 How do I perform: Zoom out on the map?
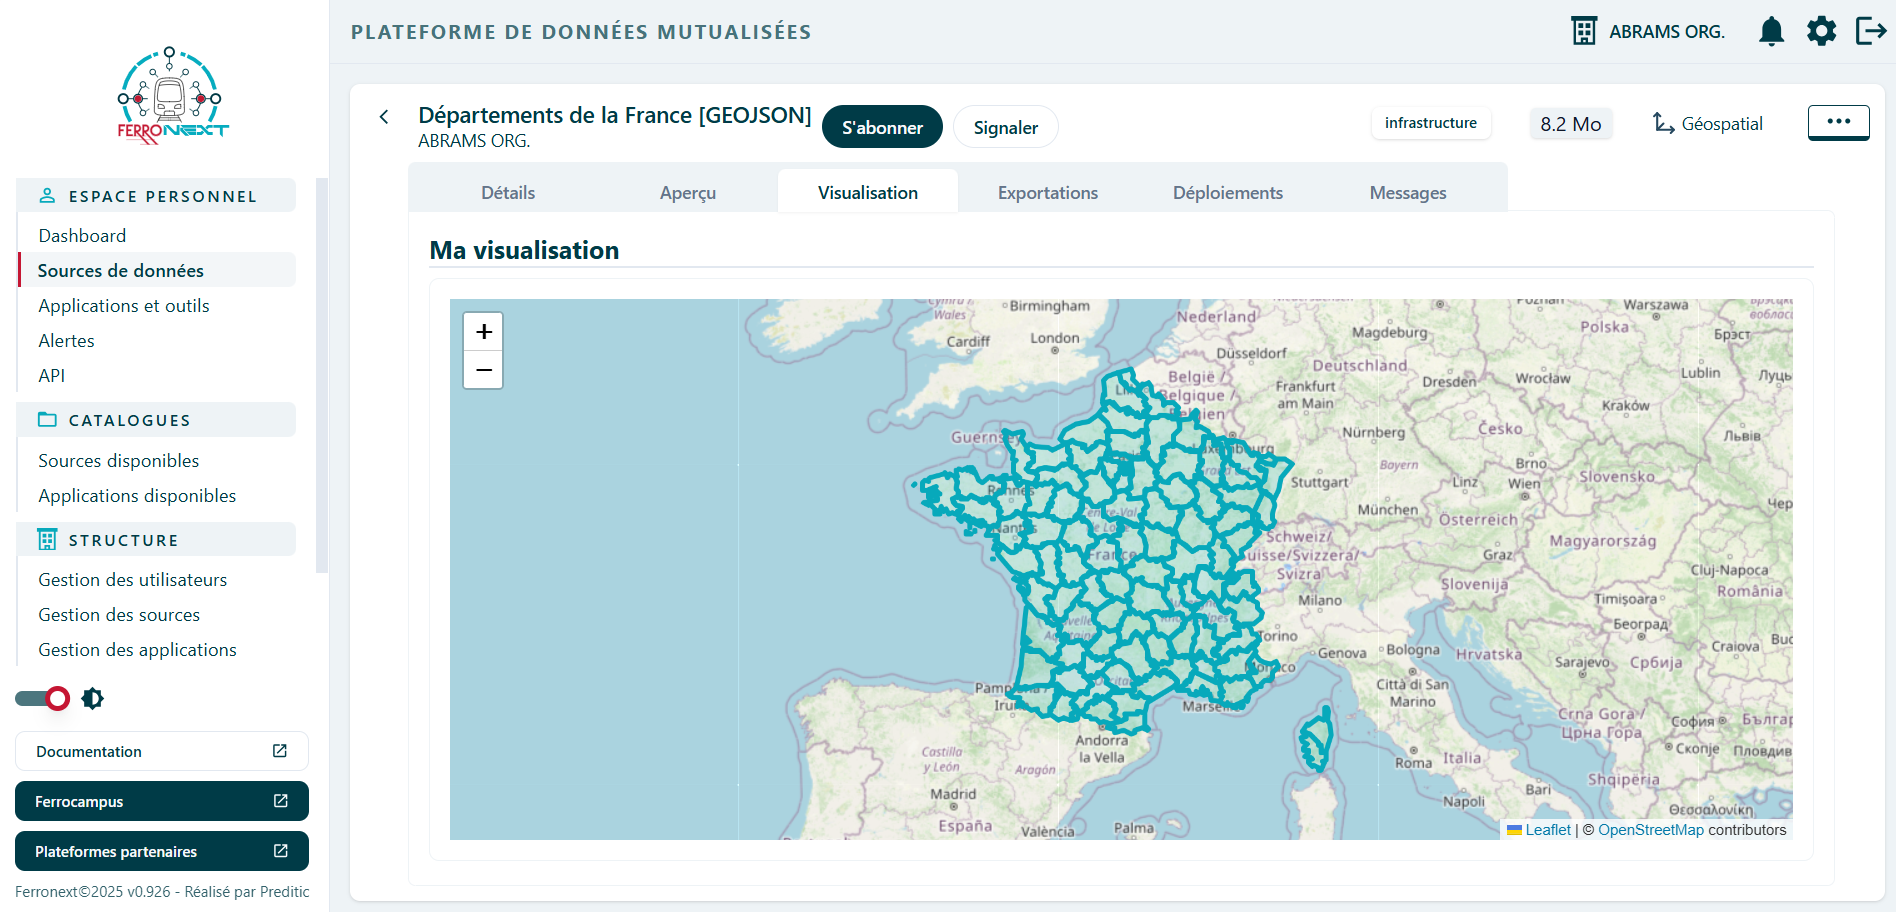(484, 370)
